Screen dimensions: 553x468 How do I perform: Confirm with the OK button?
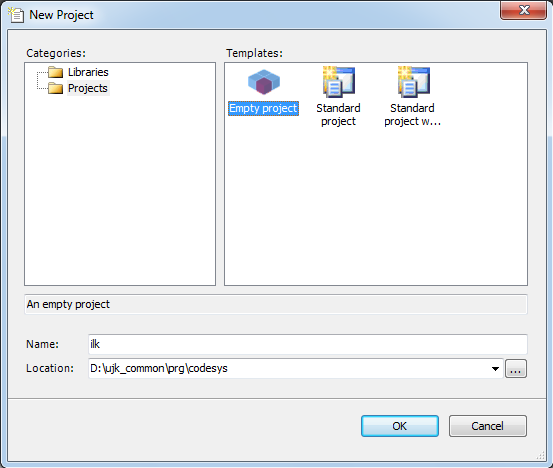(400, 426)
